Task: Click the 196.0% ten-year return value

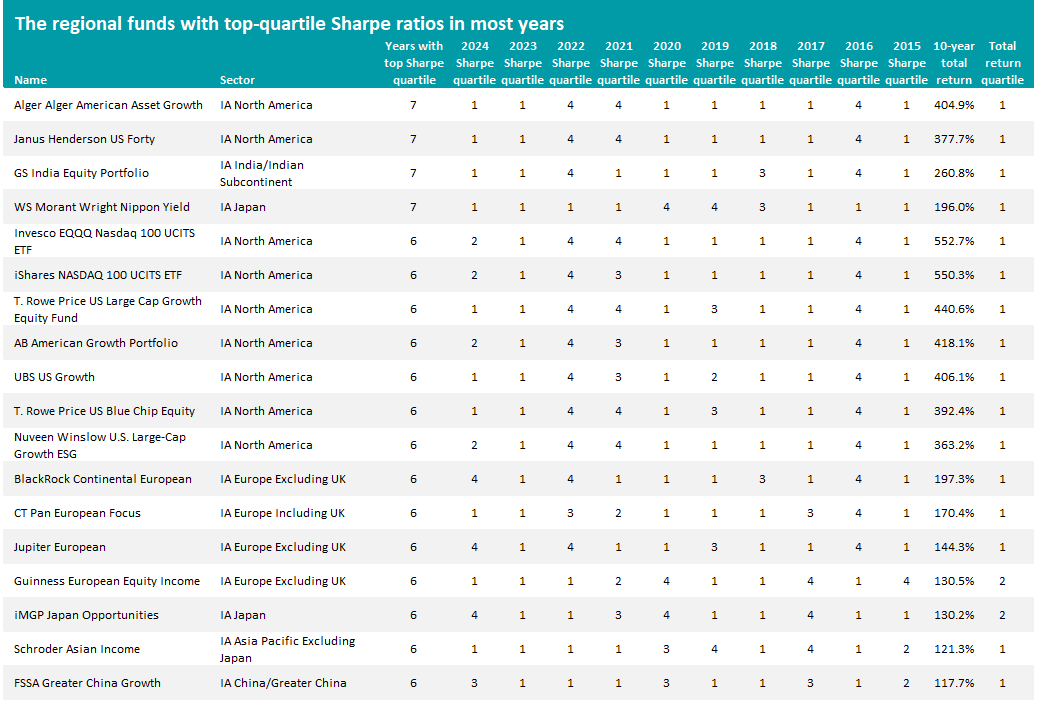Action: click(954, 207)
